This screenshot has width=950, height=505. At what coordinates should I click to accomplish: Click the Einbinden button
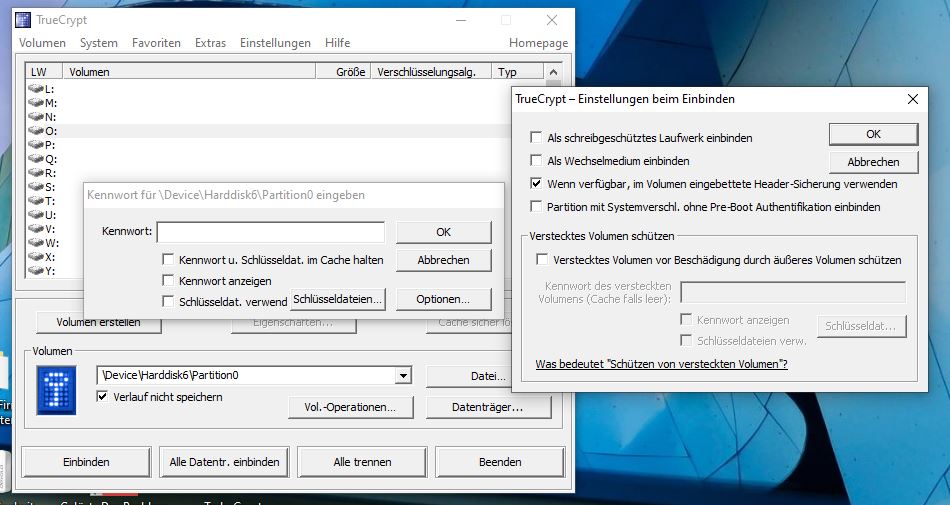pyautogui.click(x=86, y=462)
